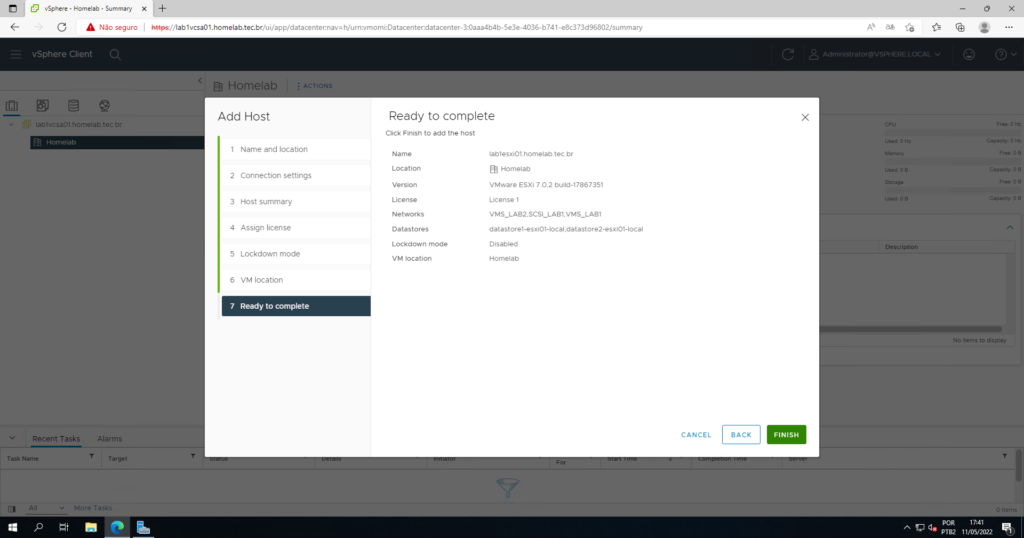Switch to Storage inventory view
Screen dimensions: 1024x538
(x=73, y=105)
